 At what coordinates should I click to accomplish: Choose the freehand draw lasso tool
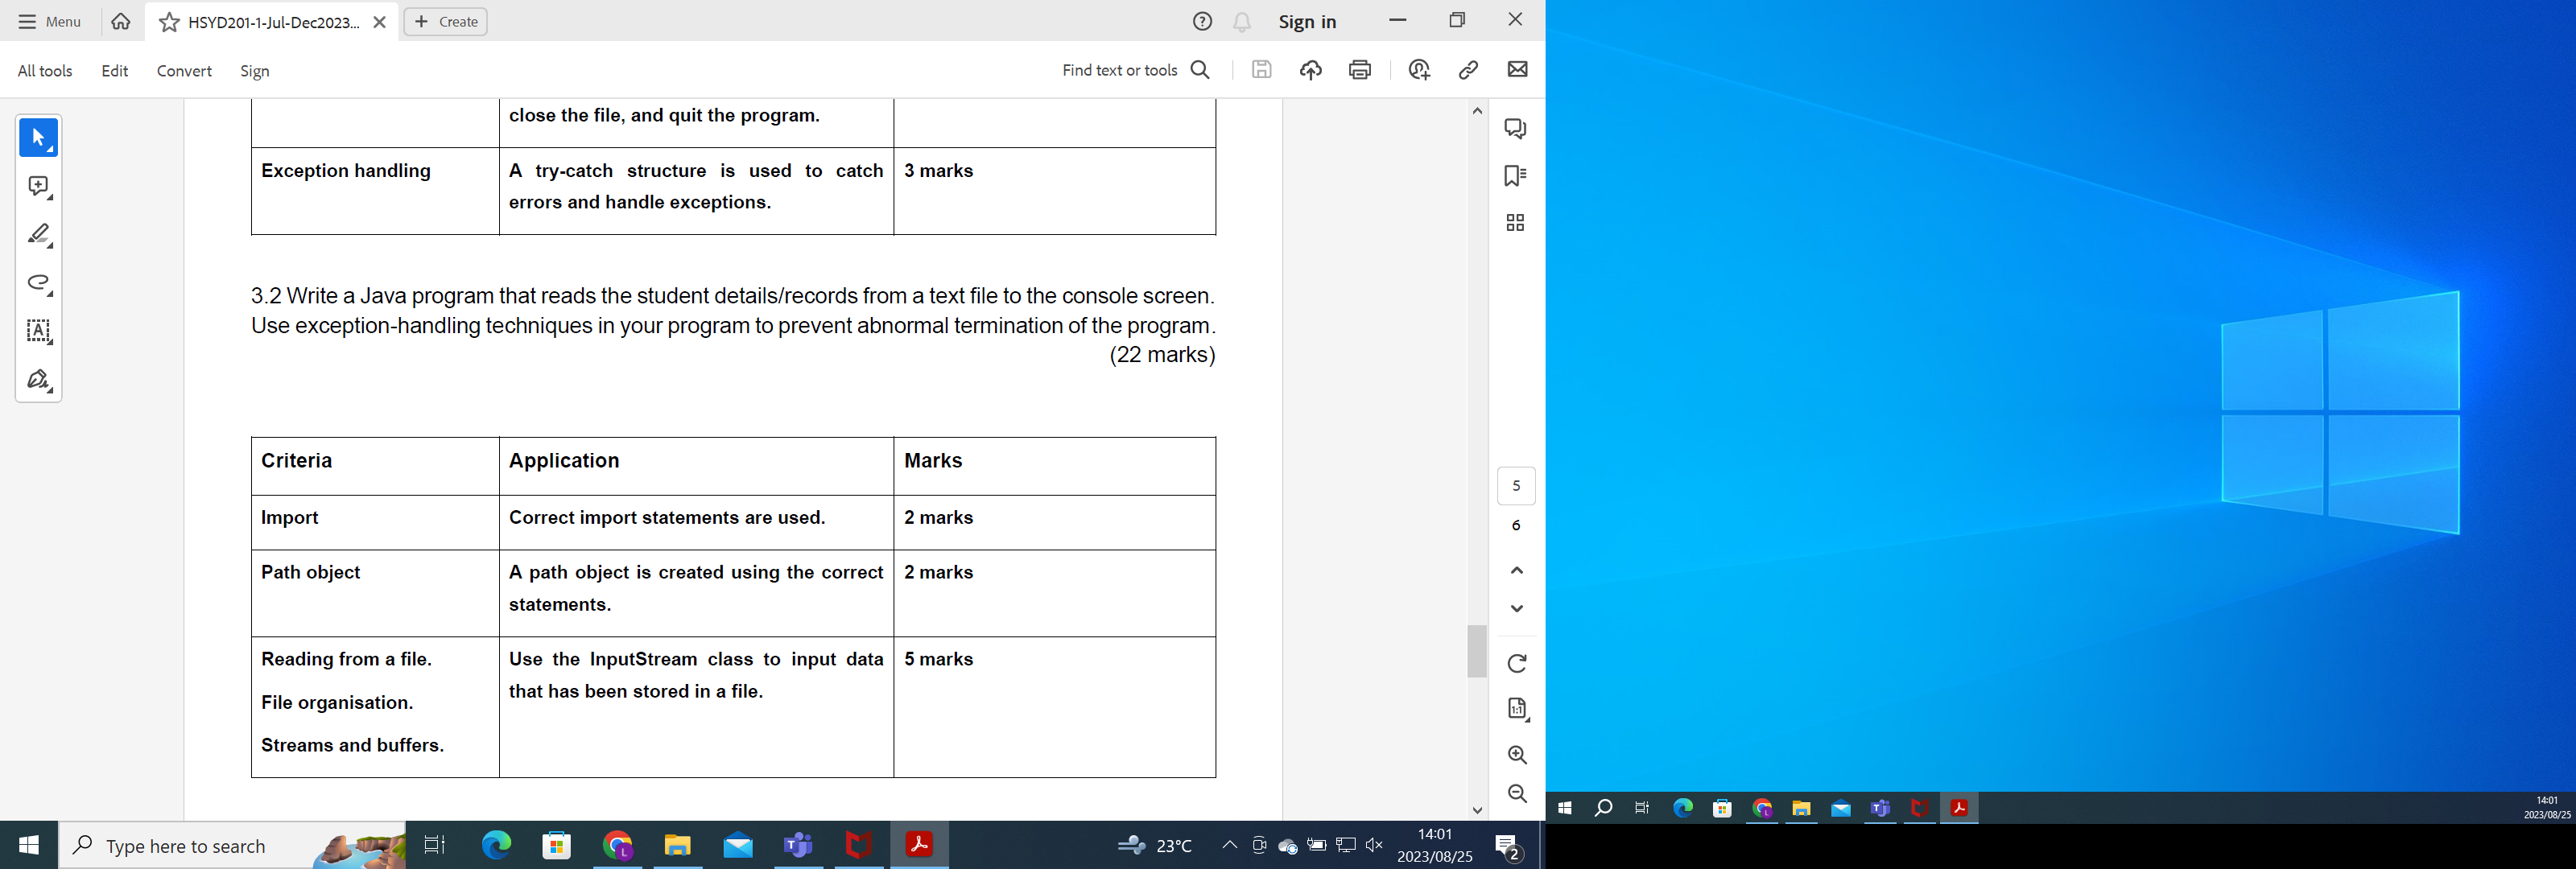click(38, 283)
